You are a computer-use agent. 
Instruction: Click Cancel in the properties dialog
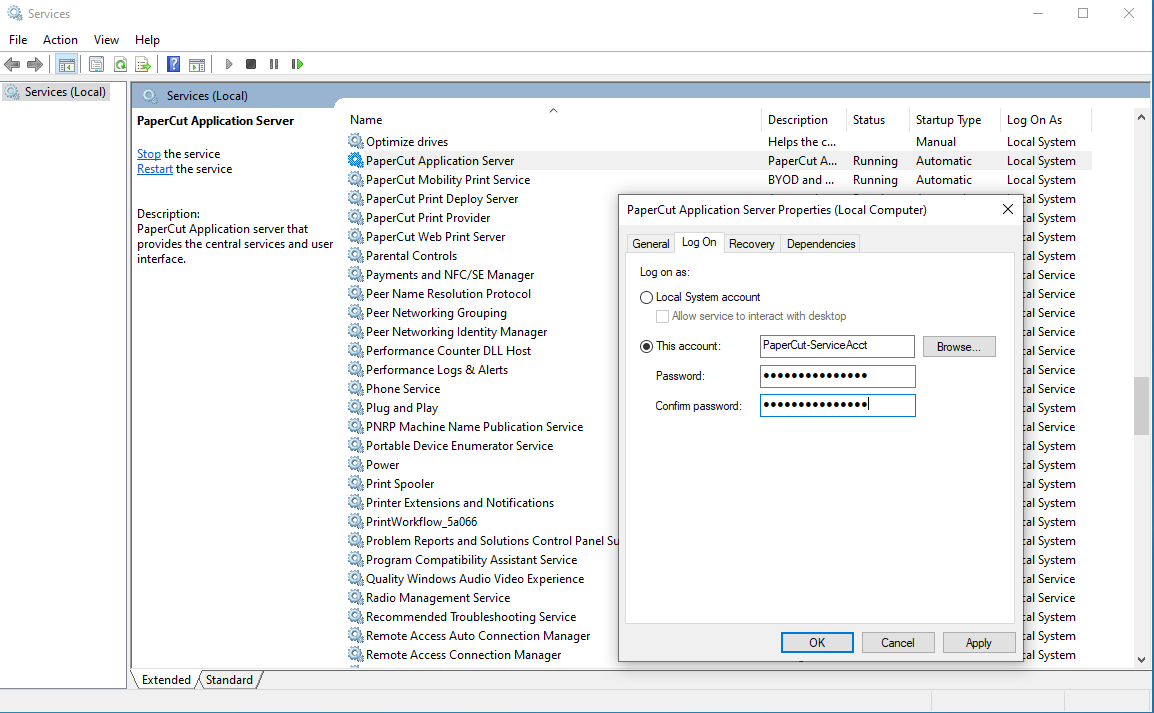tap(898, 642)
